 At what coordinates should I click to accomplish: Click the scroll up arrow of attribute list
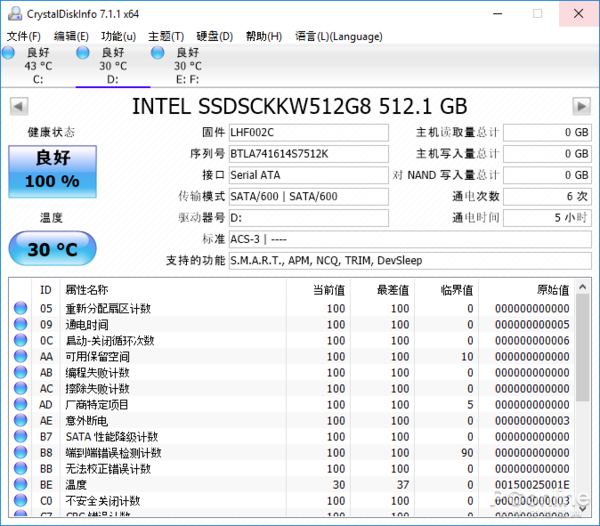[x=583, y=287]
